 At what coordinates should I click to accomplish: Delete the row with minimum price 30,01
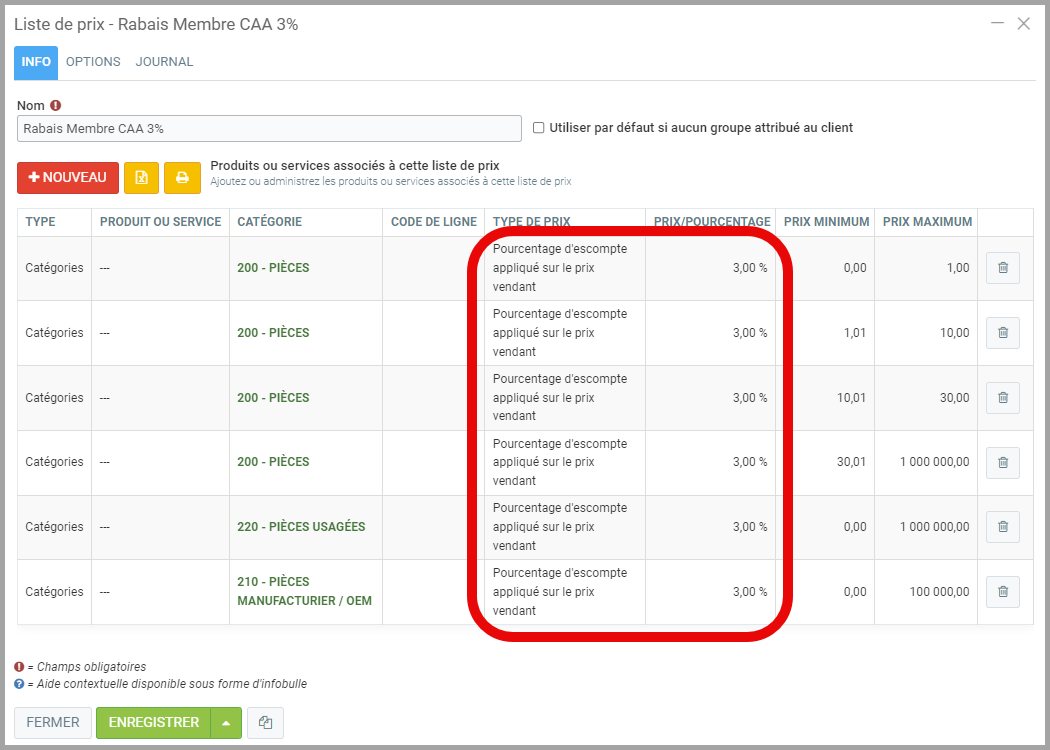pos(1002,462)
